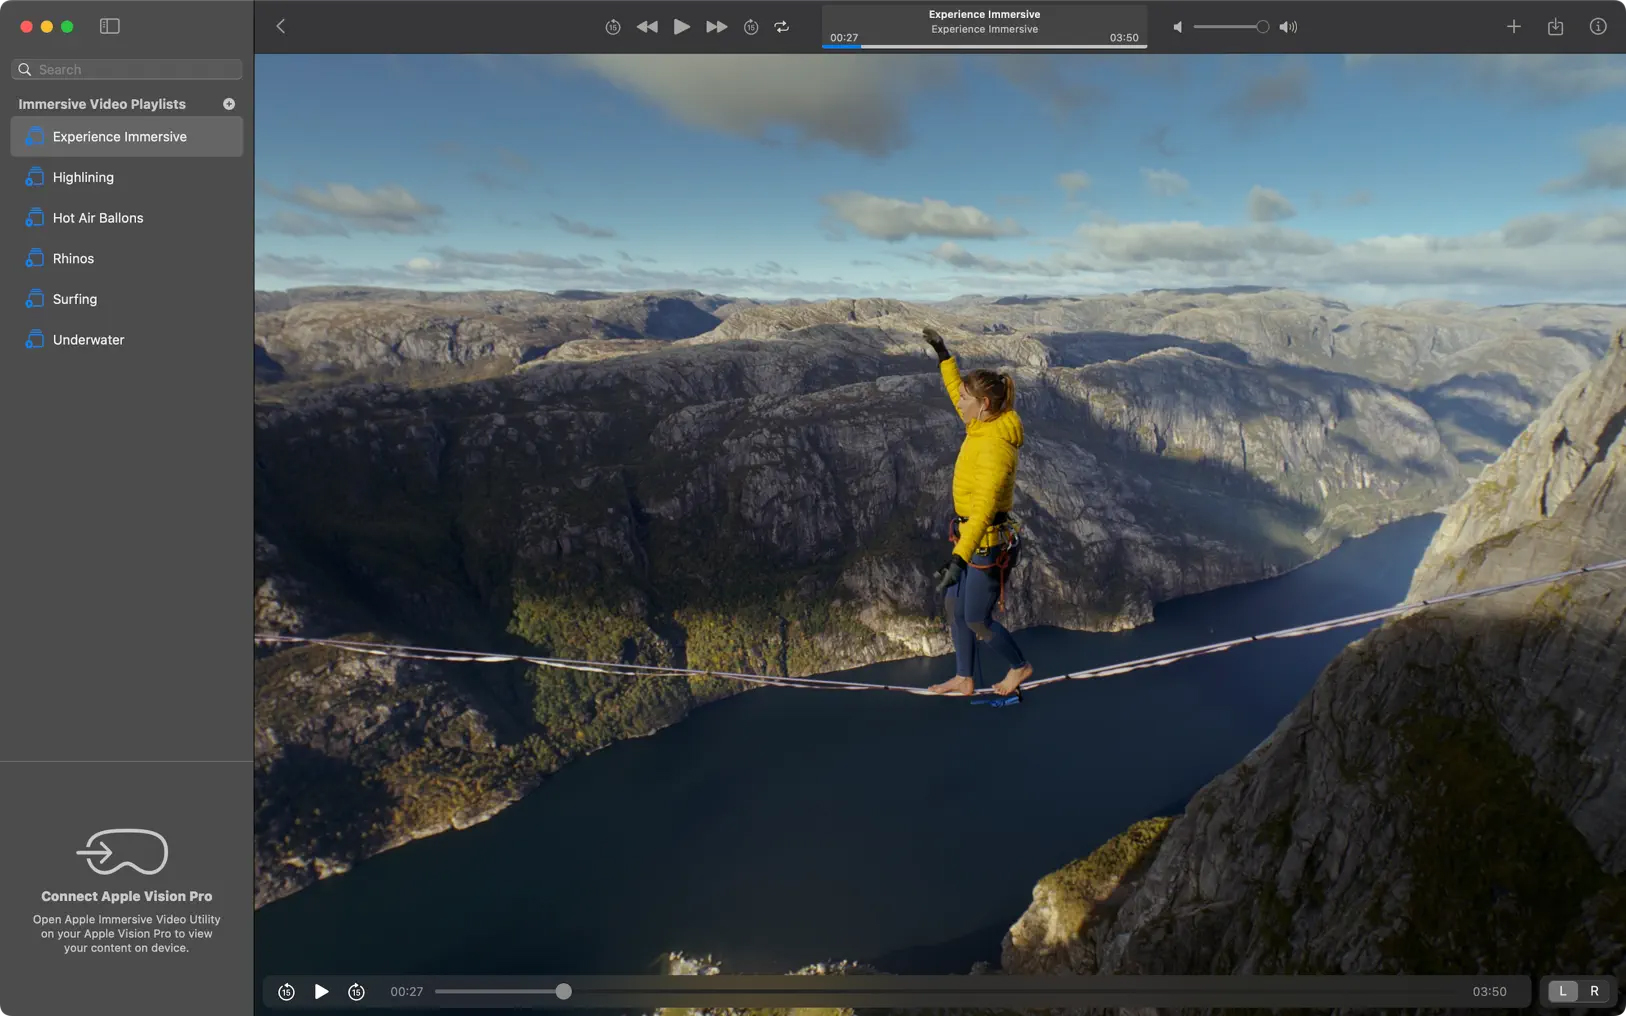This screenshot has height=1016, width=1626.
Task: Choose the Surfing playlist
Action: tap(75, 299)
